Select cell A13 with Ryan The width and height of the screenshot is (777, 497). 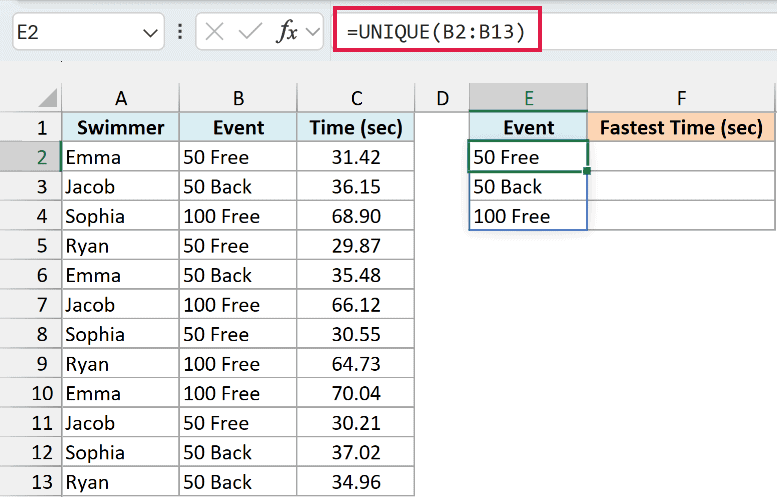[x=120, y=482]
